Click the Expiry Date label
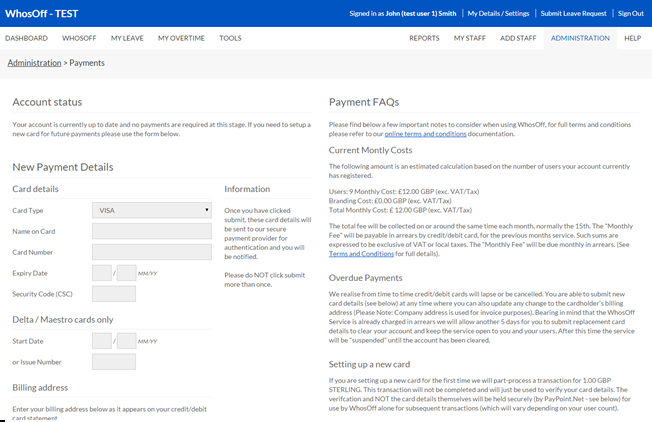This screenshot has width=652, height=422. pyautogui.click(x=30, y=273)
